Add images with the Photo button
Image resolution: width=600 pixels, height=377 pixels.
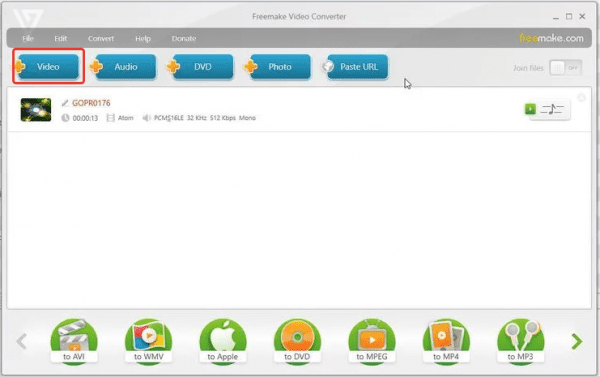277,67
